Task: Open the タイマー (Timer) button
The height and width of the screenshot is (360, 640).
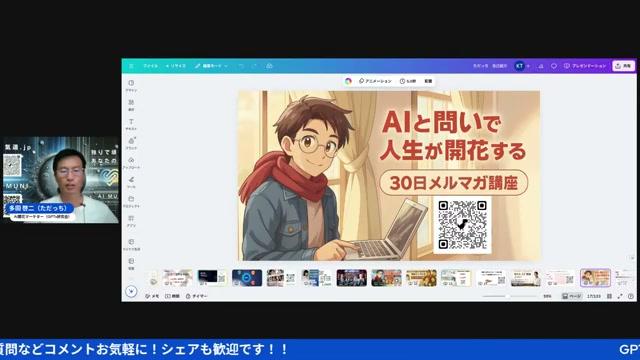Action: tap(196, 296)
